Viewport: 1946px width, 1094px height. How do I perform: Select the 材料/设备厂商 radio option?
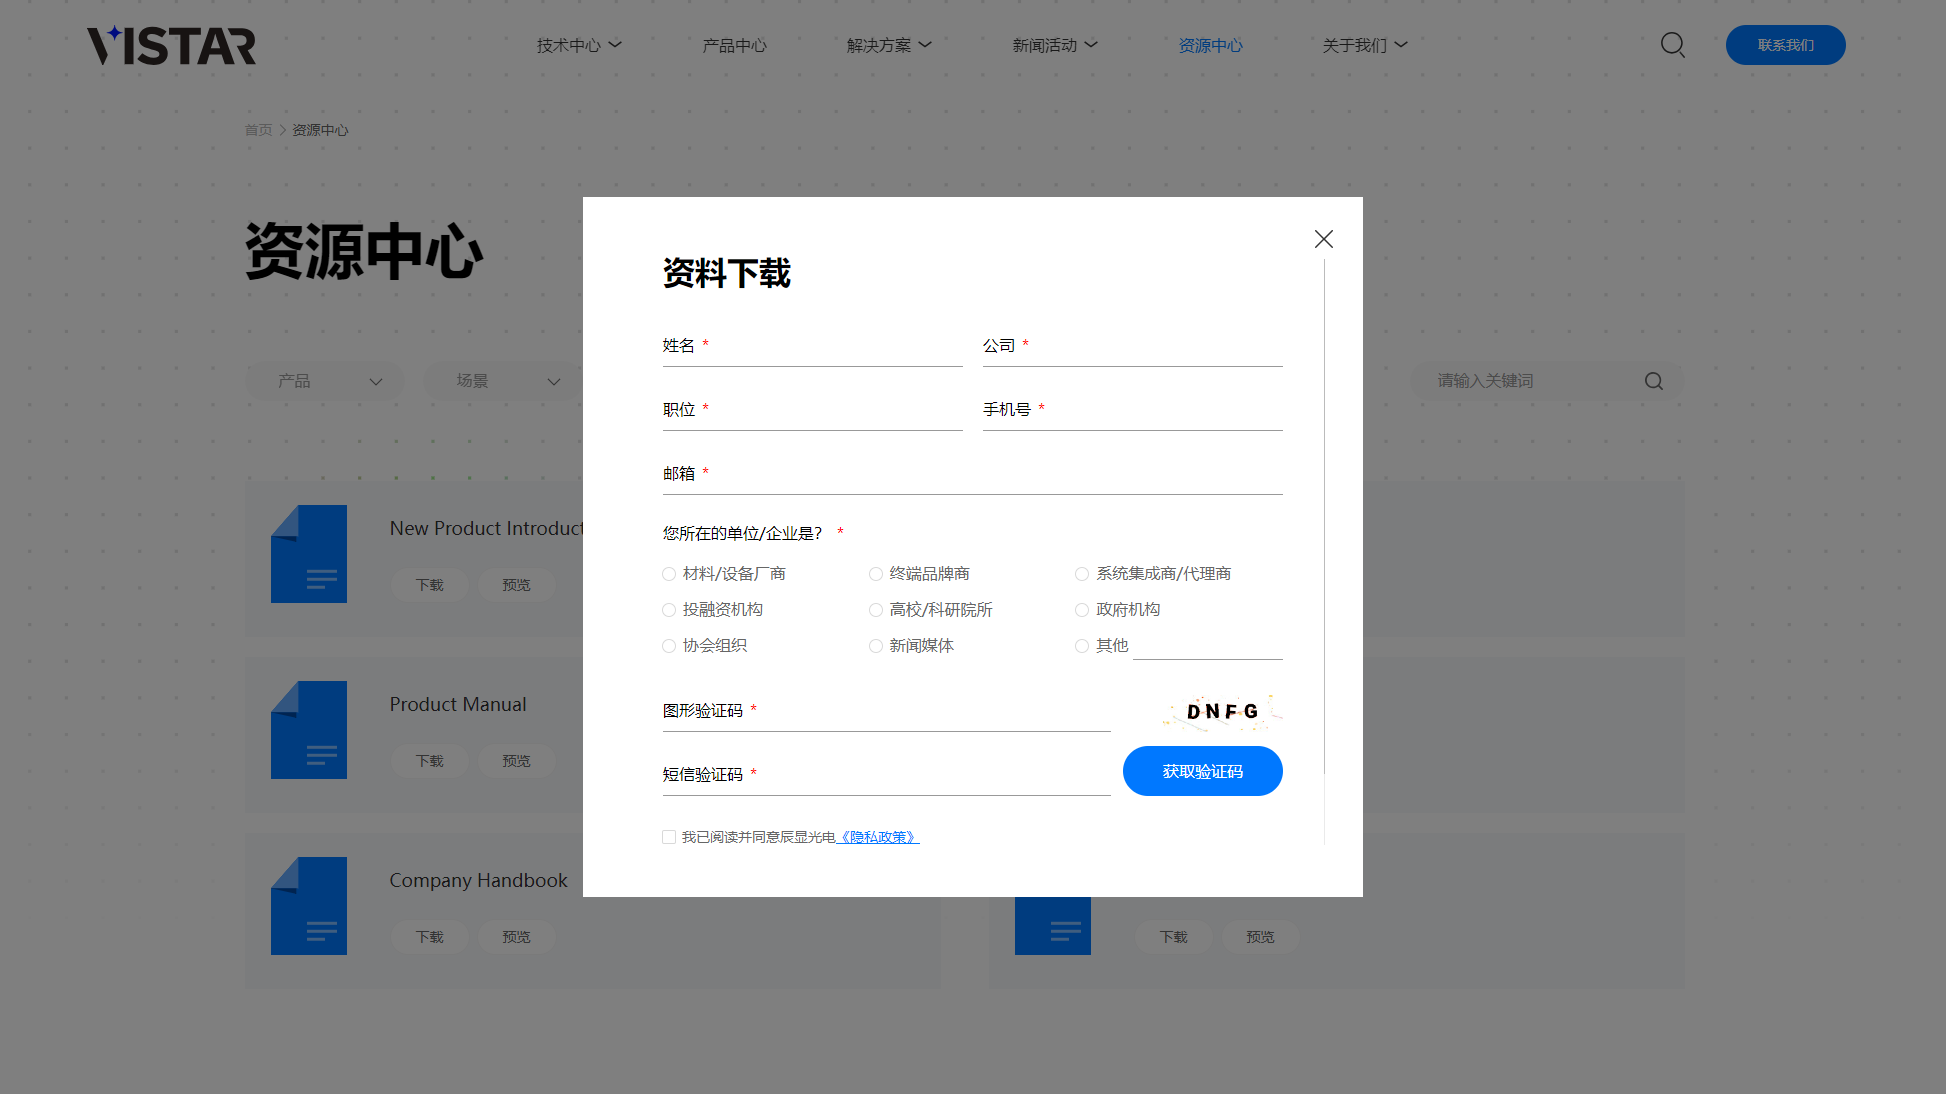point(668,573)
